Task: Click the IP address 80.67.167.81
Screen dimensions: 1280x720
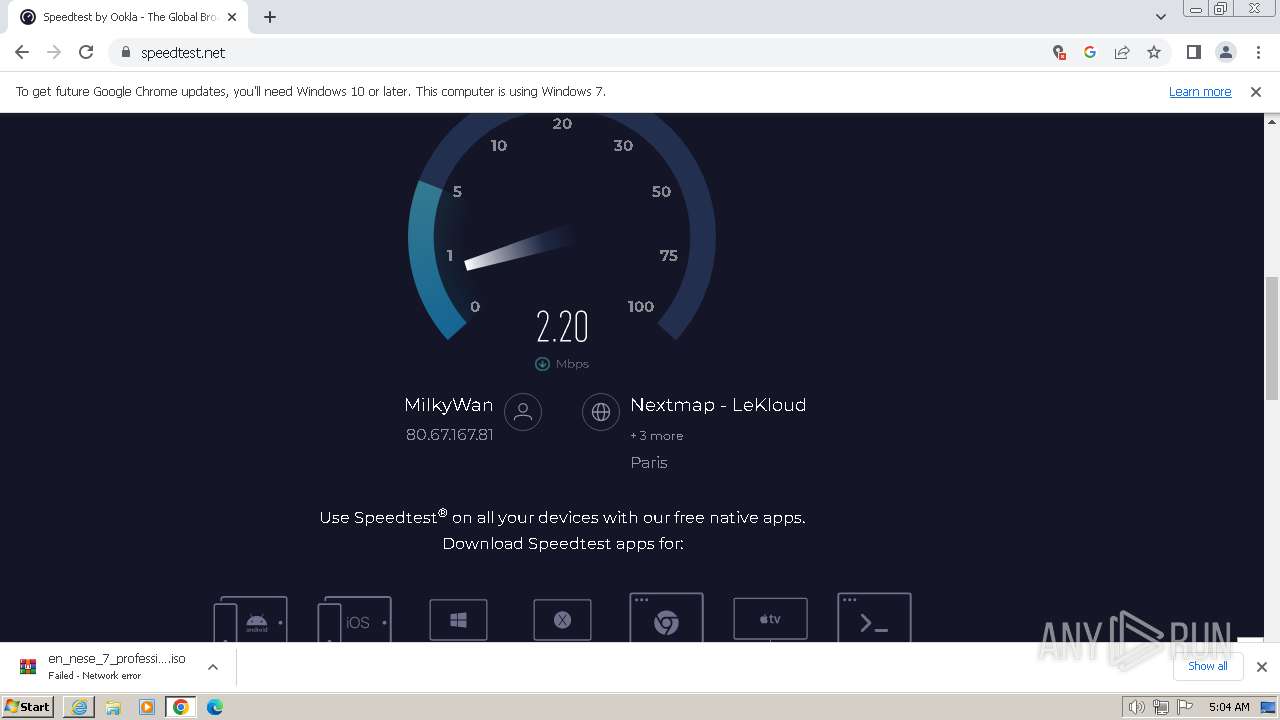Action: 449,435
